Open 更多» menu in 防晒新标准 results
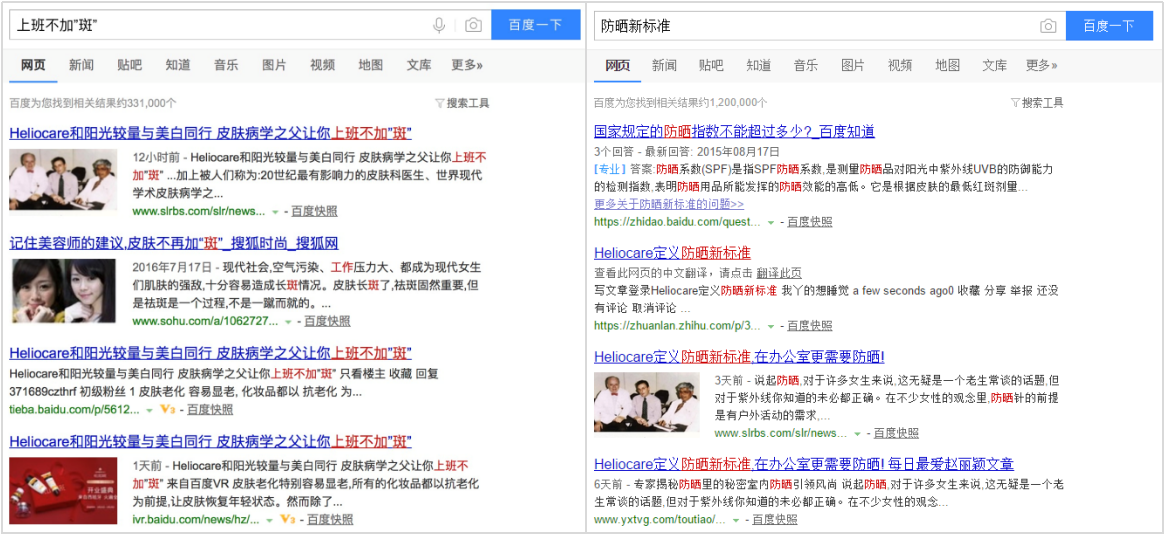1166x538 pixels. click(x=1041, y=66)
